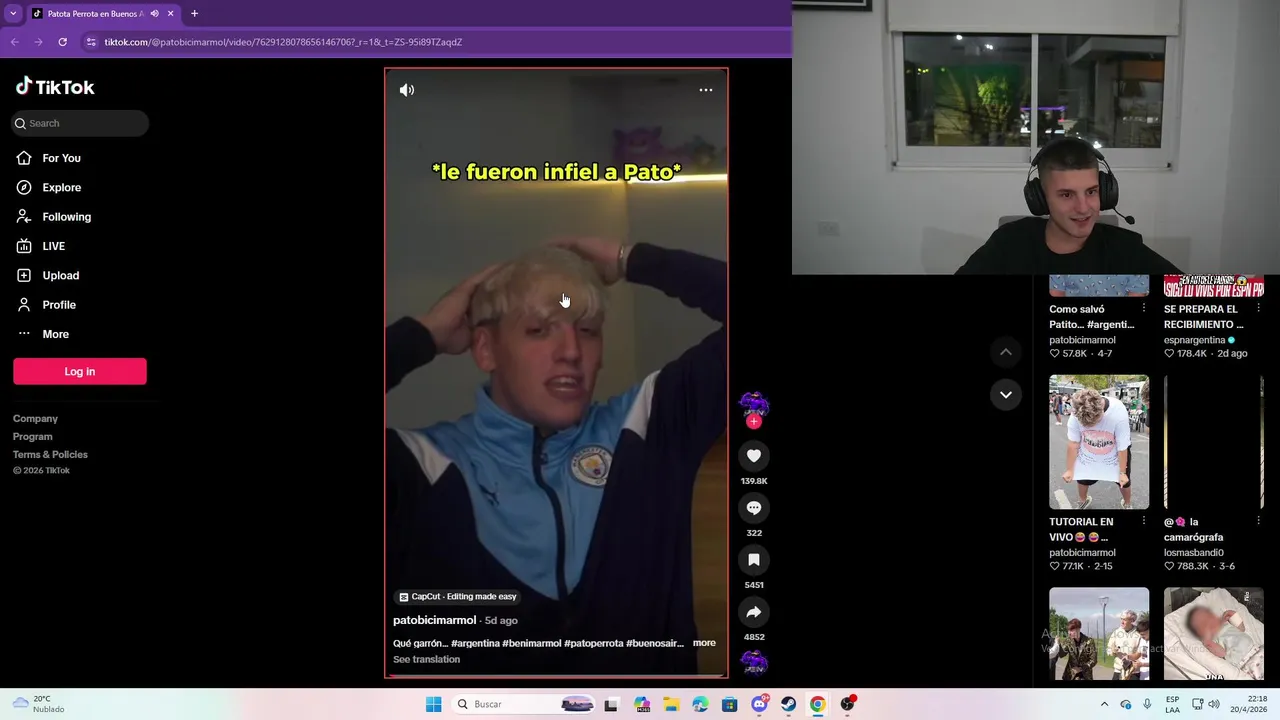Image resolution: width=1280 pixels, height=720 pixels.
Task: Open the Windows Start menu
Action: 433,704
